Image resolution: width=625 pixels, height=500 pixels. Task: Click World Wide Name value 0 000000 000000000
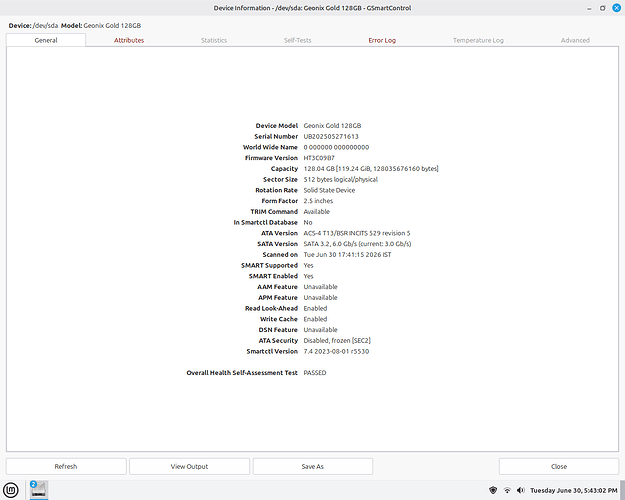click(336, 147)
